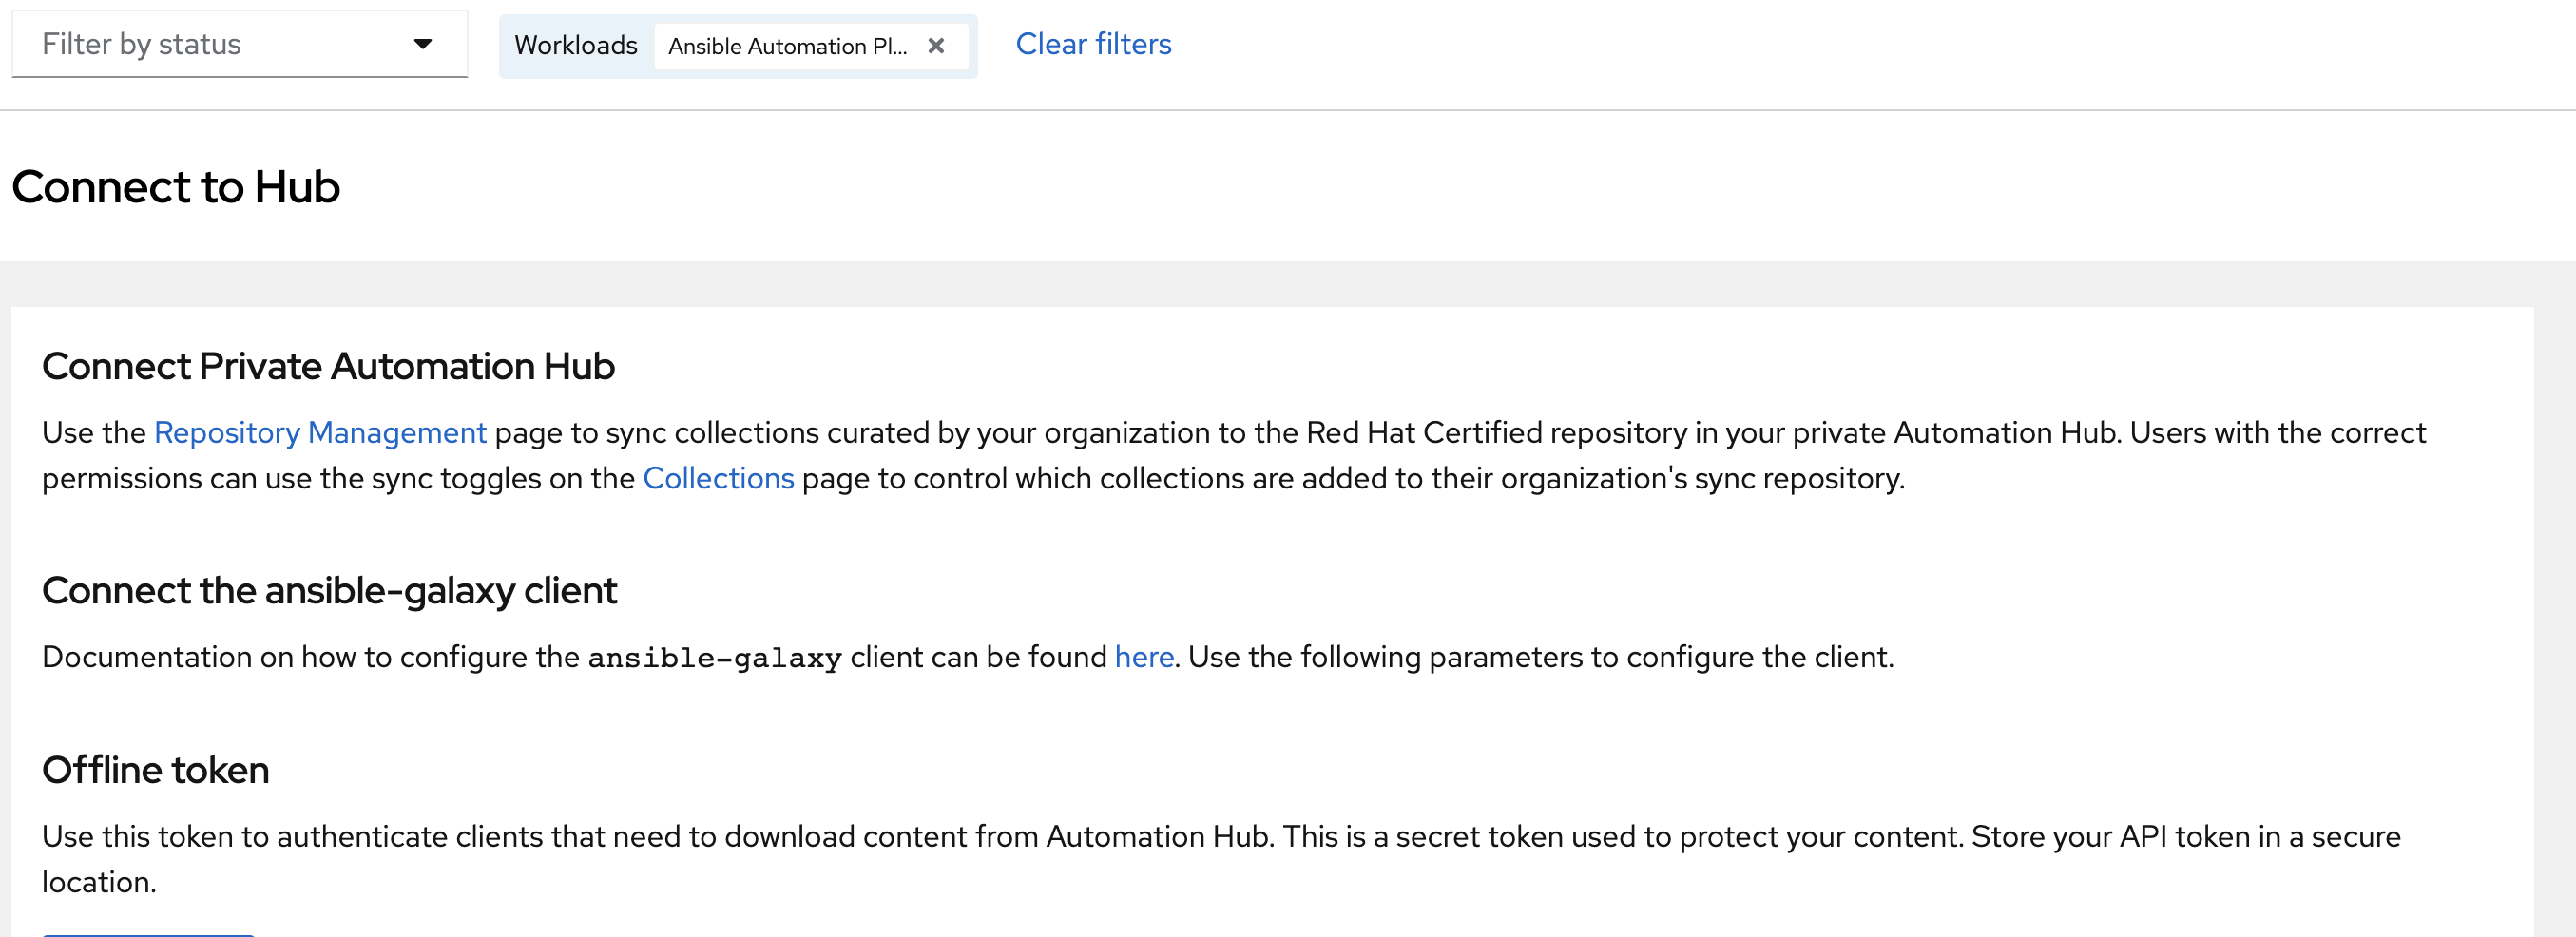This screenshot has height=937, width=2576.
Task: Remove the Ansible Automation Platform filter chip
Action: 936,46
